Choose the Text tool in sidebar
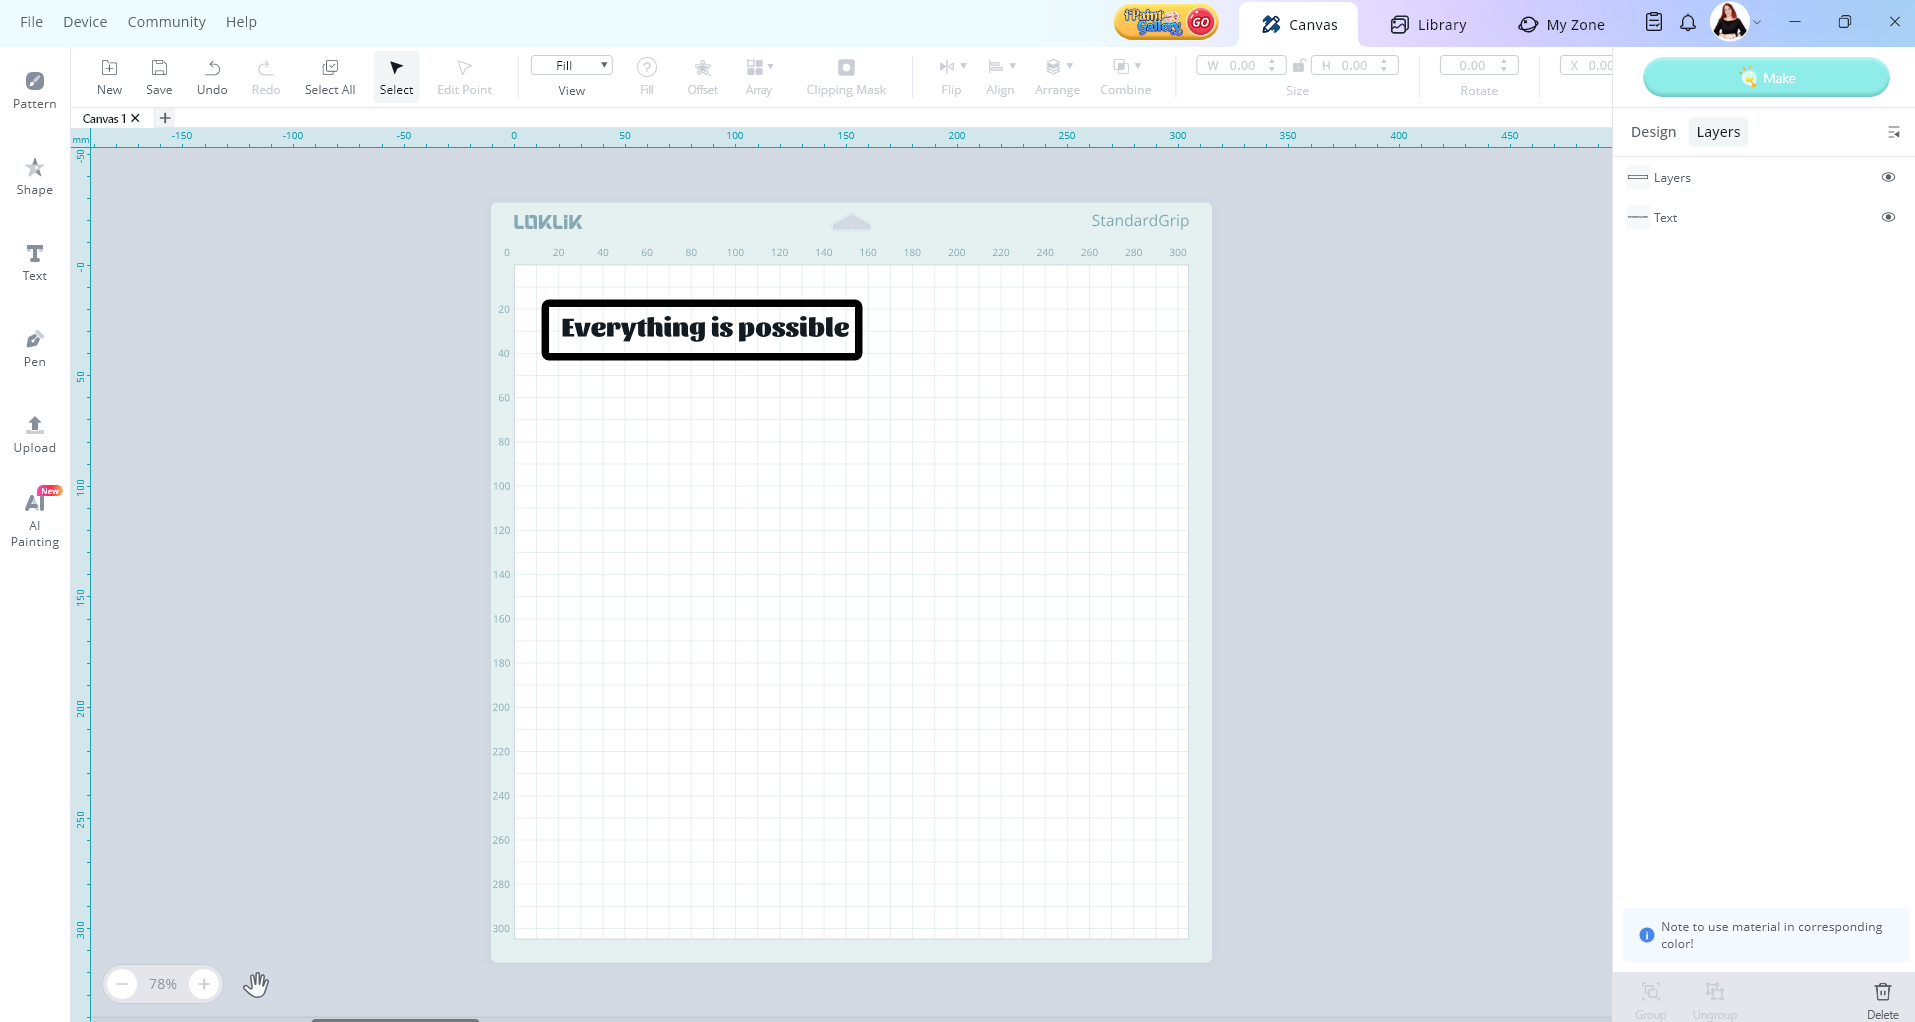 34,262
